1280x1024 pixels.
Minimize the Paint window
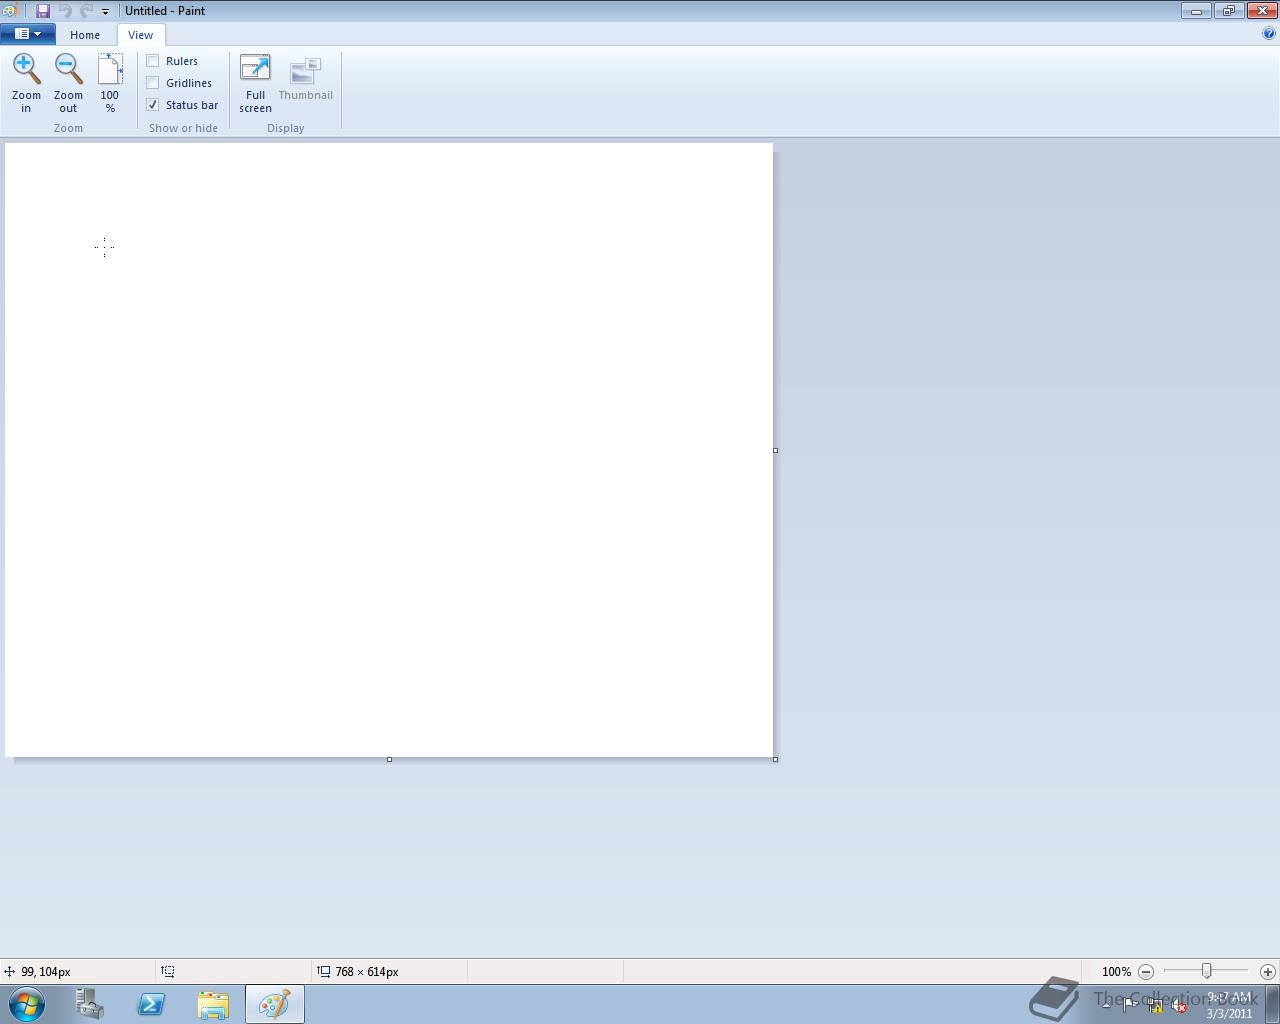1196,10
